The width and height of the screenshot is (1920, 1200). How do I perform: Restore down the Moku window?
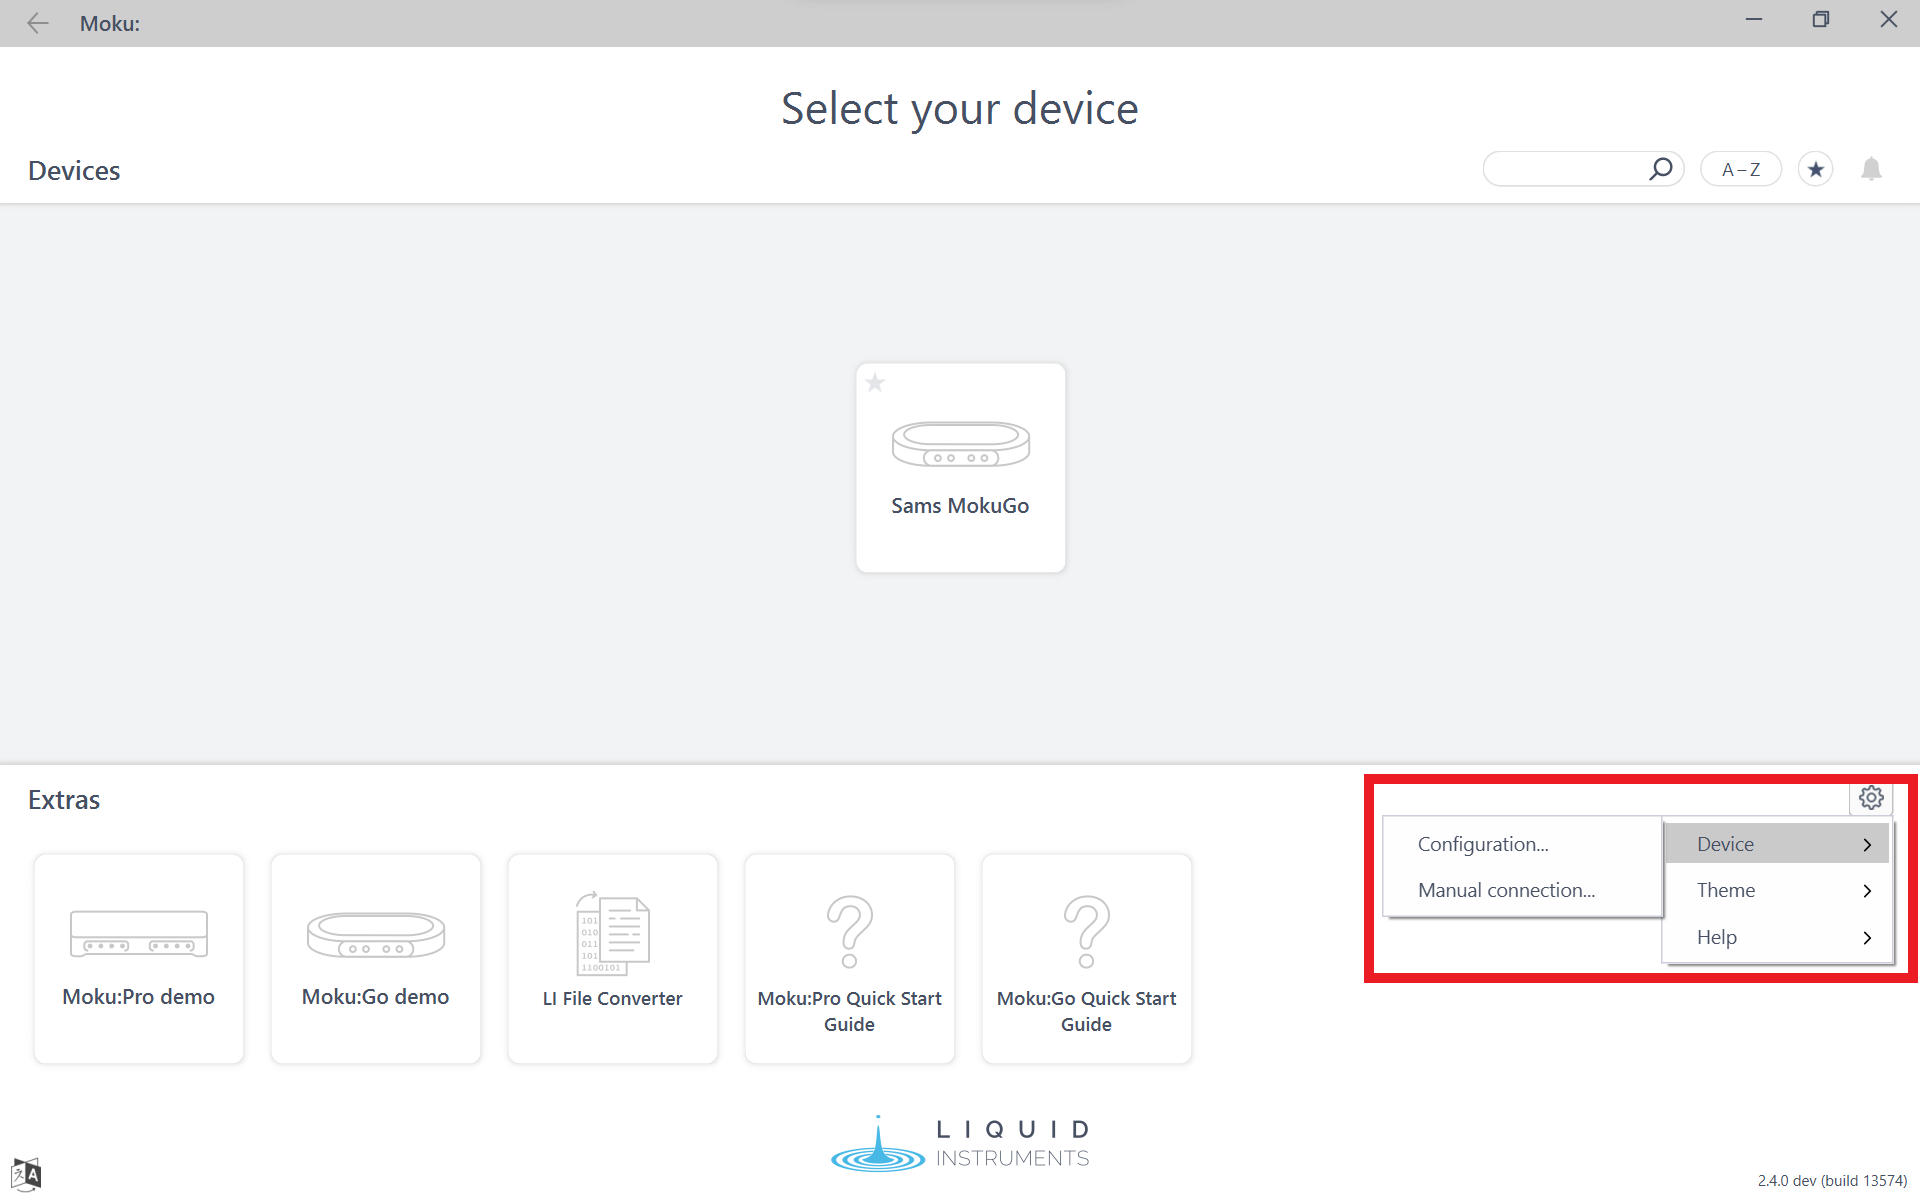1821,20
